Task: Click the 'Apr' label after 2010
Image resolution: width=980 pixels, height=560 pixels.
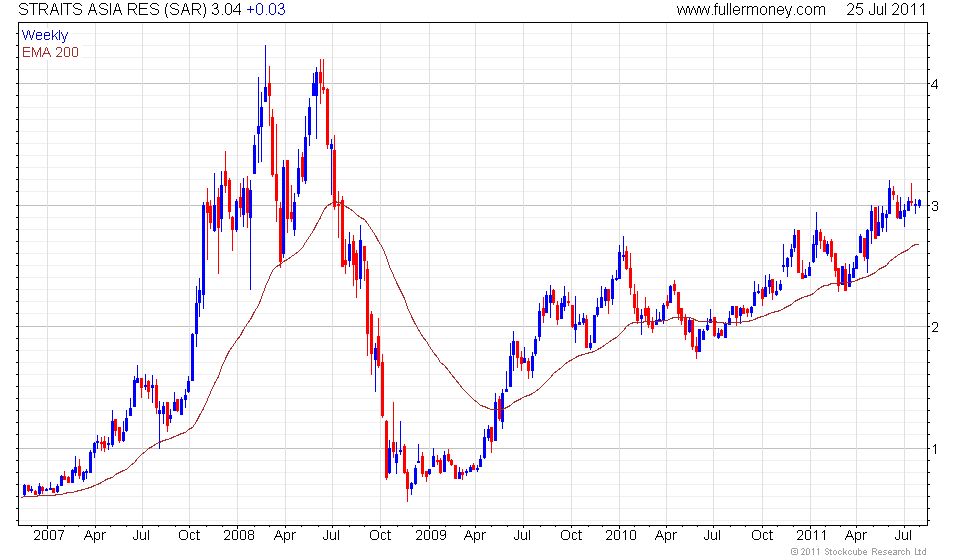Action: pyautogui.click(x=666, y=536)
